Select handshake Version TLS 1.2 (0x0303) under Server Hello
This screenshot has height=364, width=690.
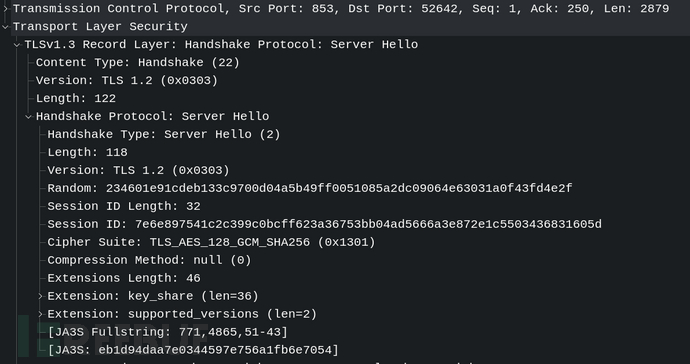[138, 170]
